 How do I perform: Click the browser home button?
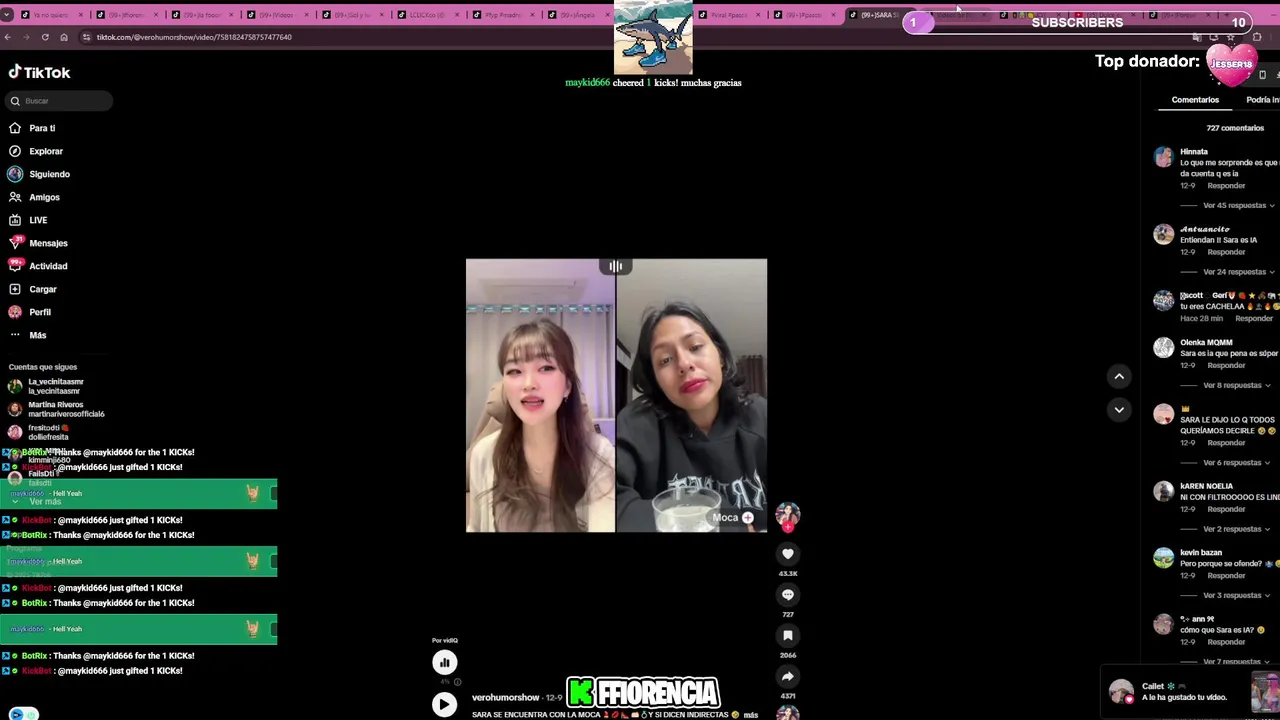(x=64, y=37)
